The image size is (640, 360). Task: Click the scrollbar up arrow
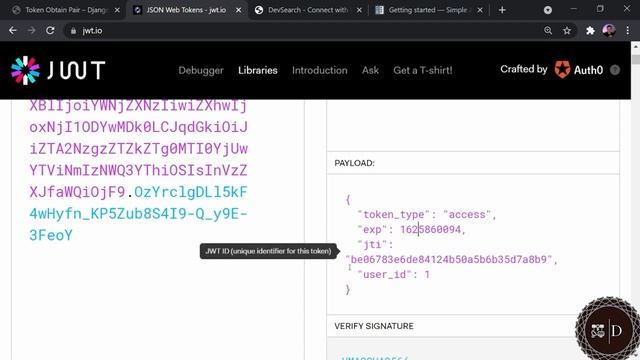coord(636,46)
